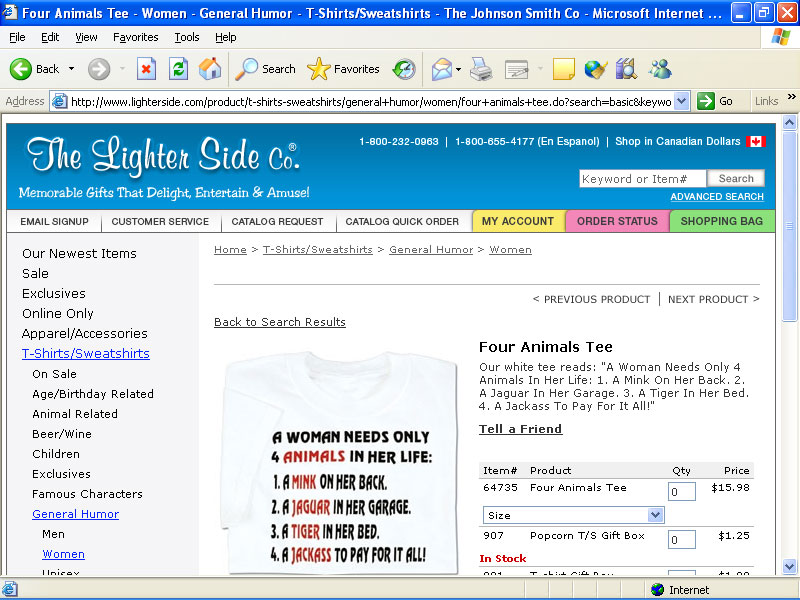Click the green Back arrow icon

click(21, 69)
